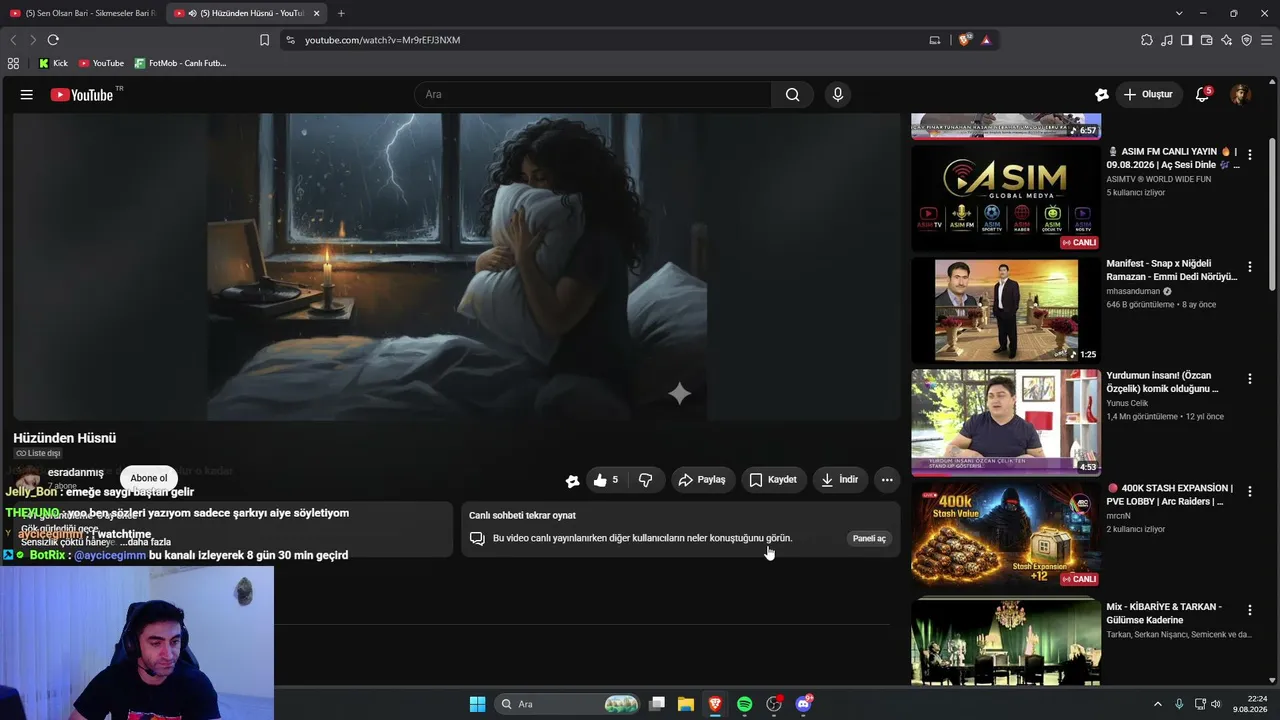Switch to the Sen Olsan Bari tab
Screen dimensions: 1280x720
(x=83, y=13)
